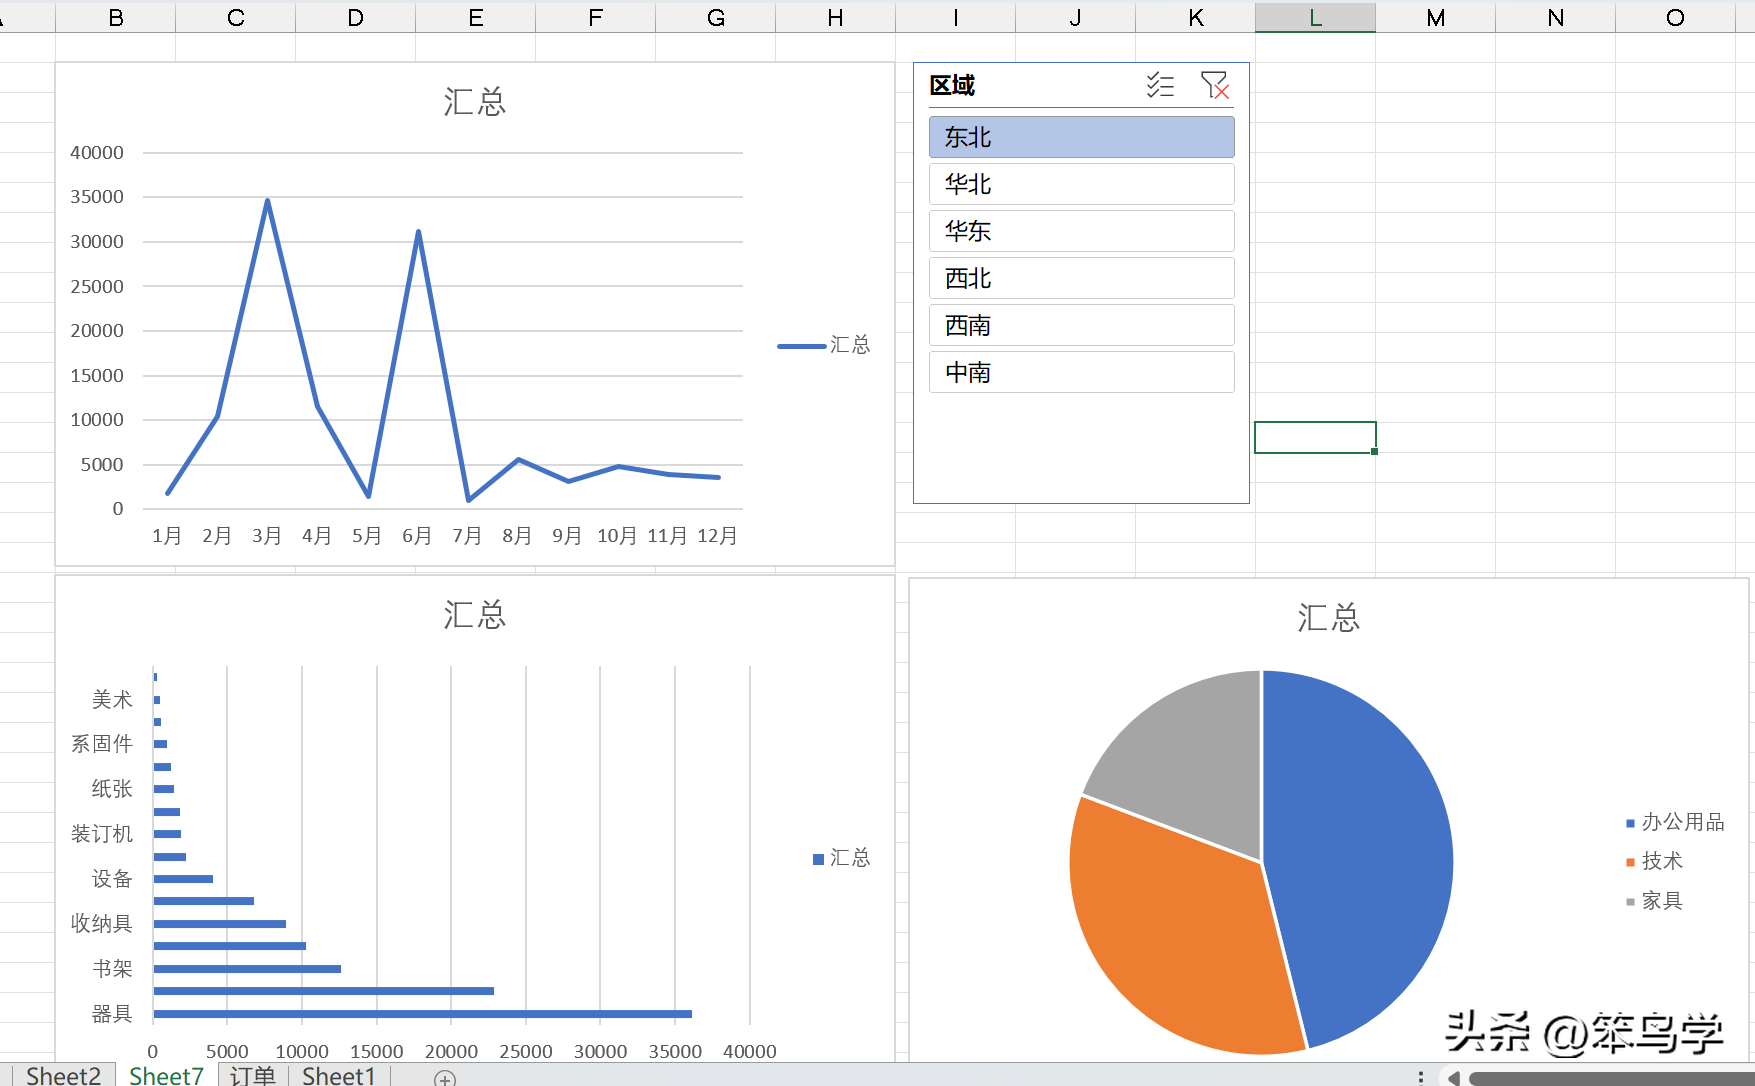The height and width of the screenshot is (1086, 1755).
Task: Click the 美术 category label in bar chart
Action: [x=112, y=700]
